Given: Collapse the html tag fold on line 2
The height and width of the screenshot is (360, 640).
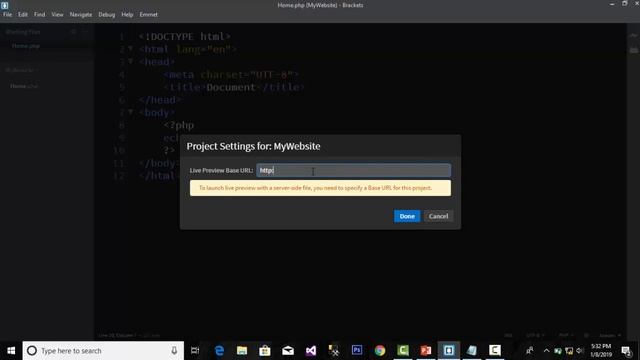Looking at the screenshot, I should (x=131, y=49).
